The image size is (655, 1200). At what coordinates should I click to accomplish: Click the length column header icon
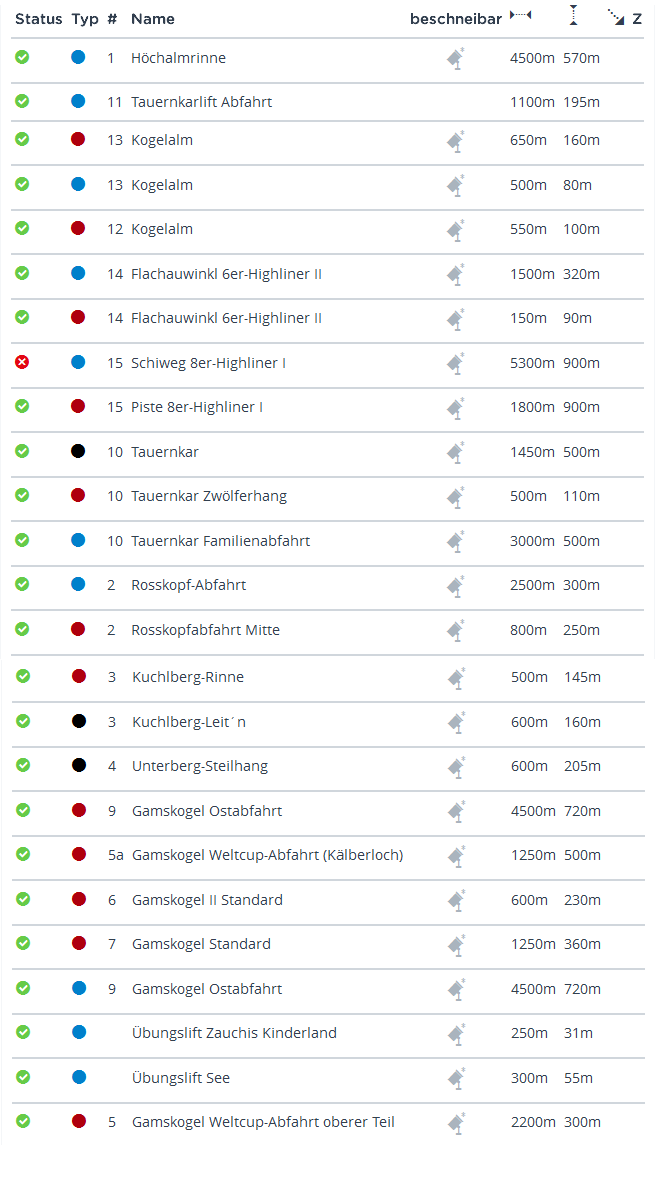521,16
